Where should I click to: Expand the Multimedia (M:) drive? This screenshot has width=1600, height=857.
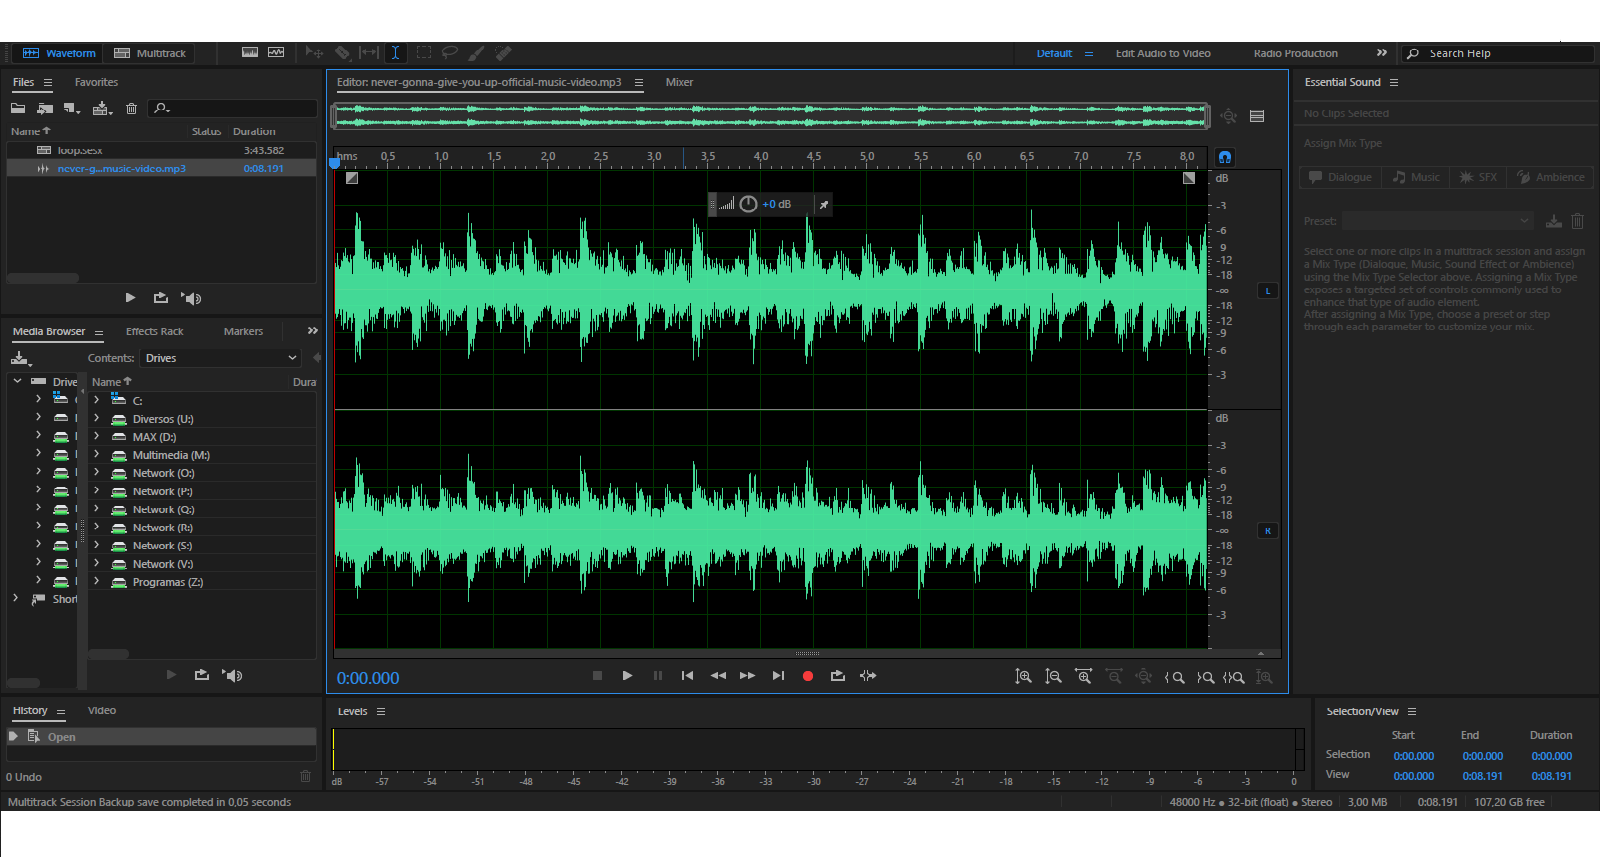coord(97,455)
